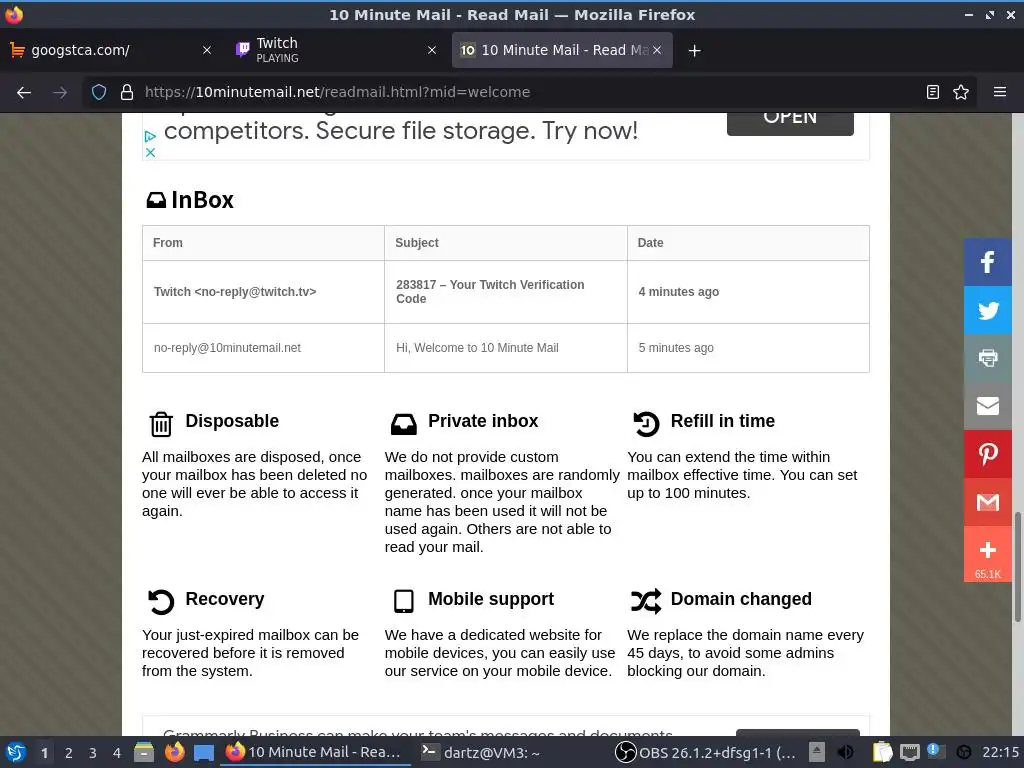Click the Disposable trash icon

[161, 424]
